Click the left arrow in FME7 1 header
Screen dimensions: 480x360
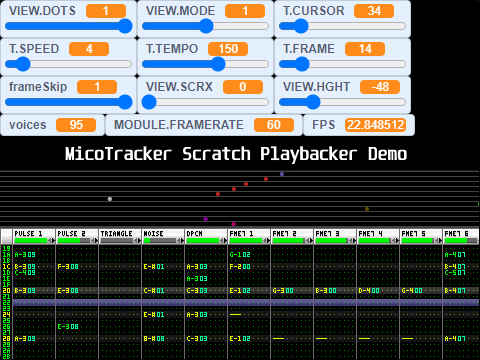265,240
